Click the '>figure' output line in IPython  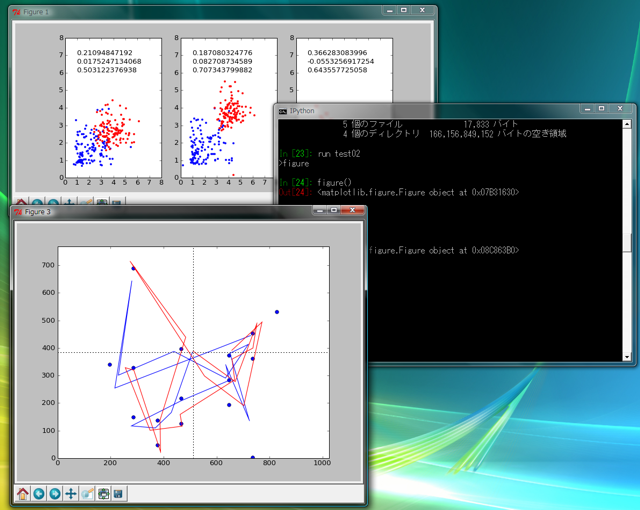pos(294,164)
